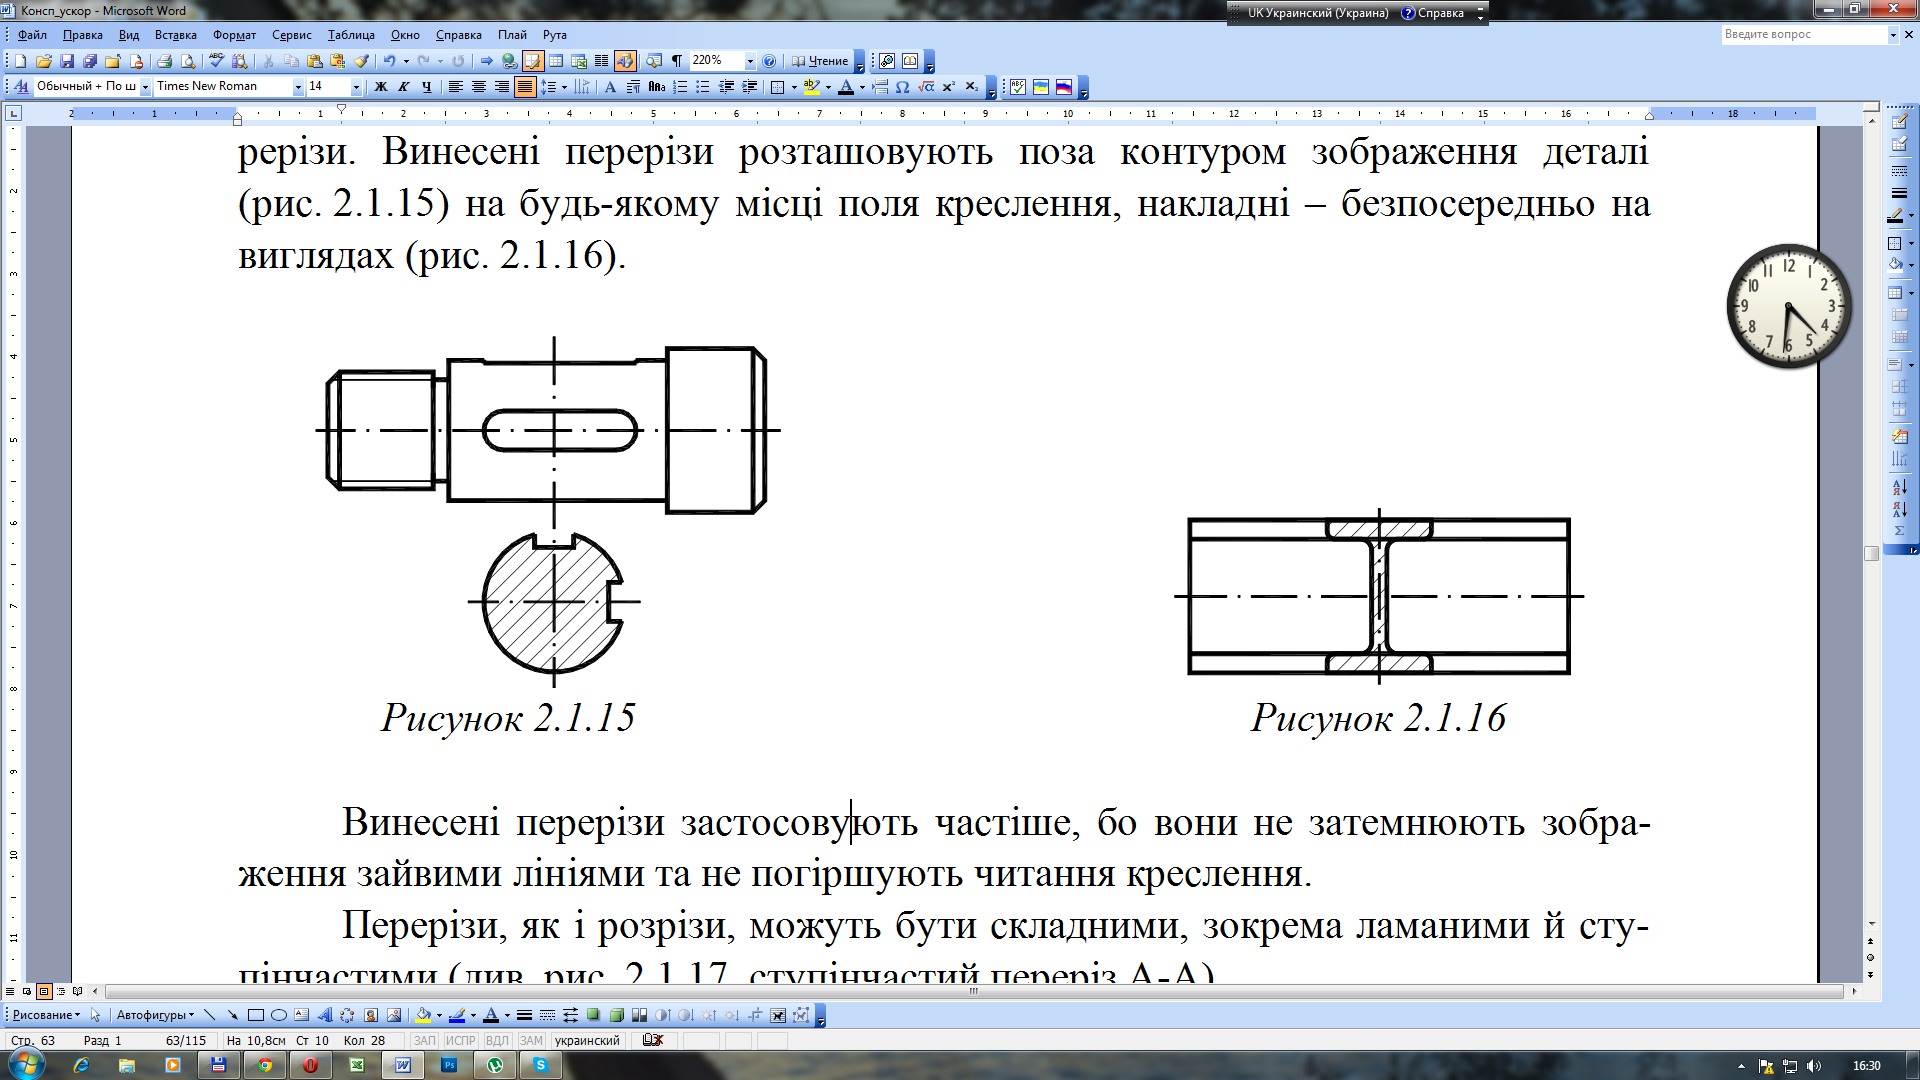Click the Save document icon

(x=67, y=61)
